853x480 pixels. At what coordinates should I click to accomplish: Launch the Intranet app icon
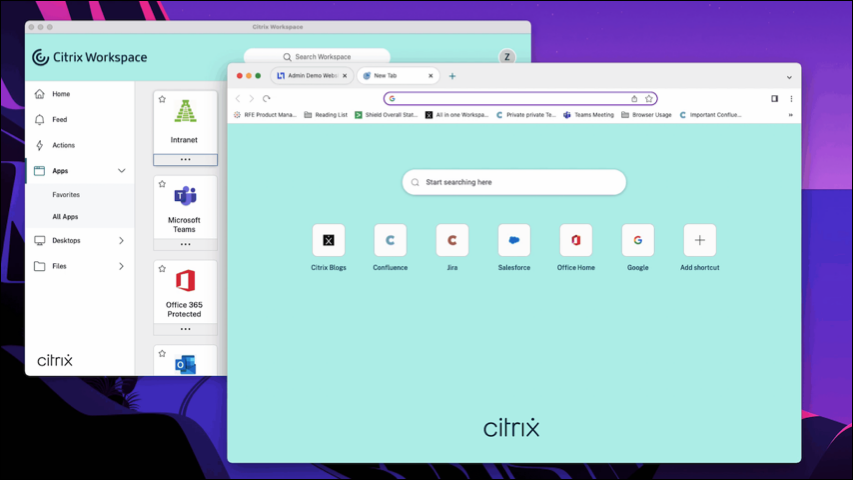tap(186, 112)
